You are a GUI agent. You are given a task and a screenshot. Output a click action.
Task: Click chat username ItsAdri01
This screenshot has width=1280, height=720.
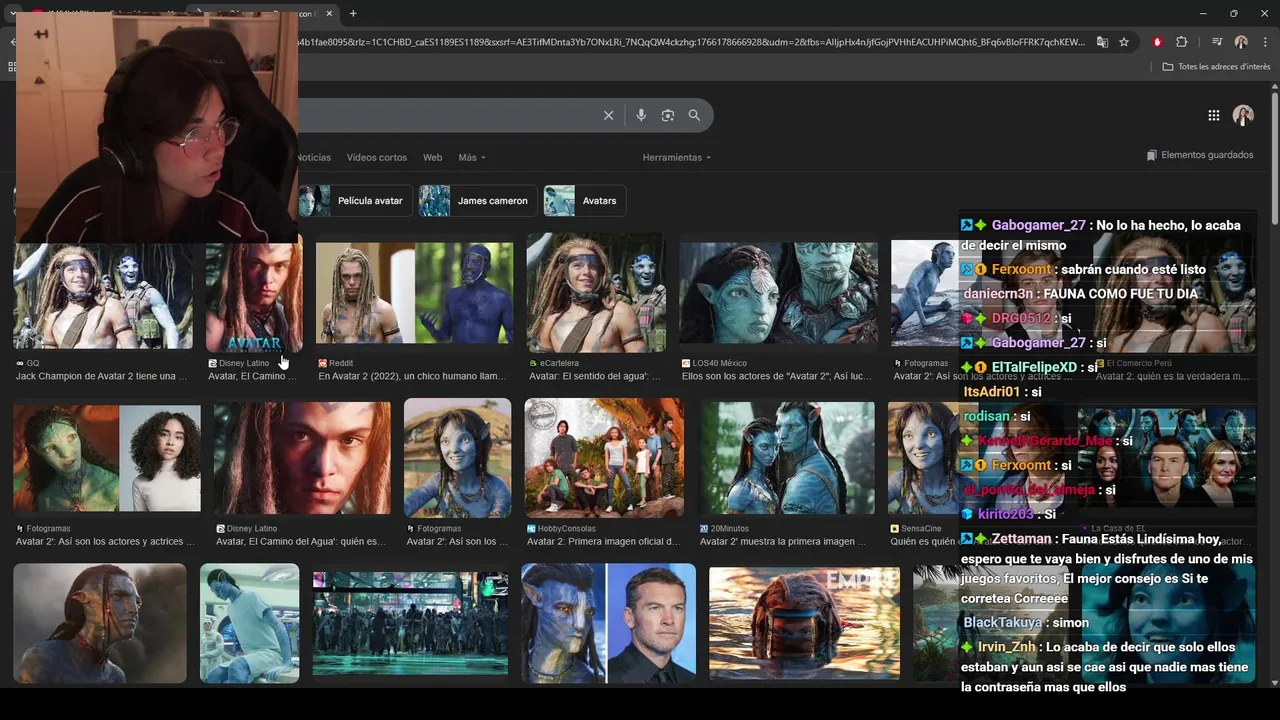992,392
